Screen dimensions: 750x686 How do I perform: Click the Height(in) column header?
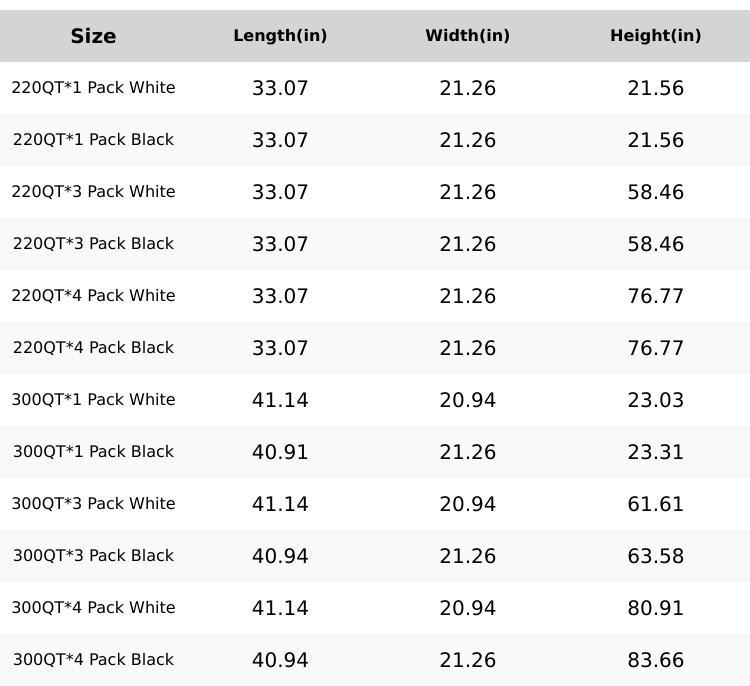[x=655, y=36]
